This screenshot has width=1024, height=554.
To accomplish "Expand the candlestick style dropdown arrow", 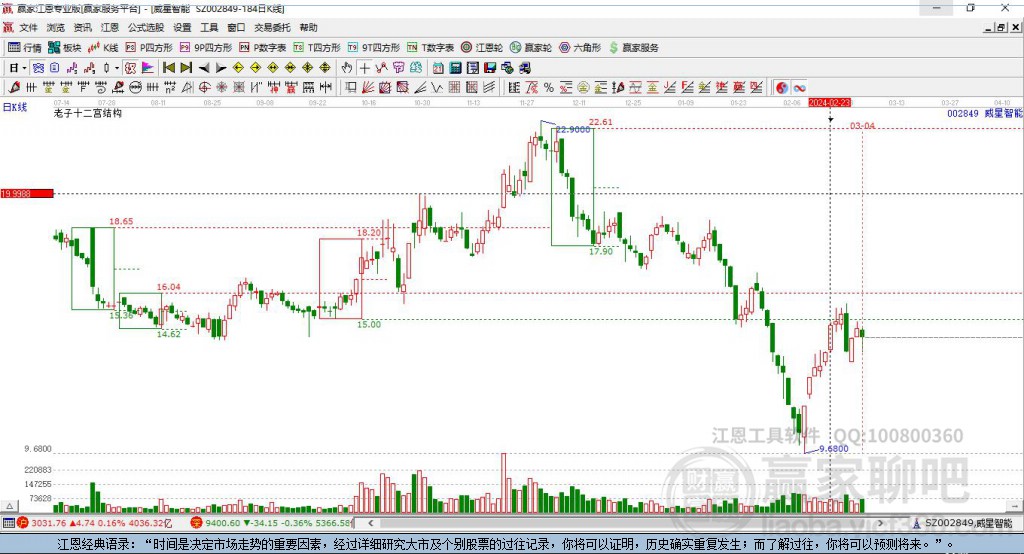I will point(117,68).
